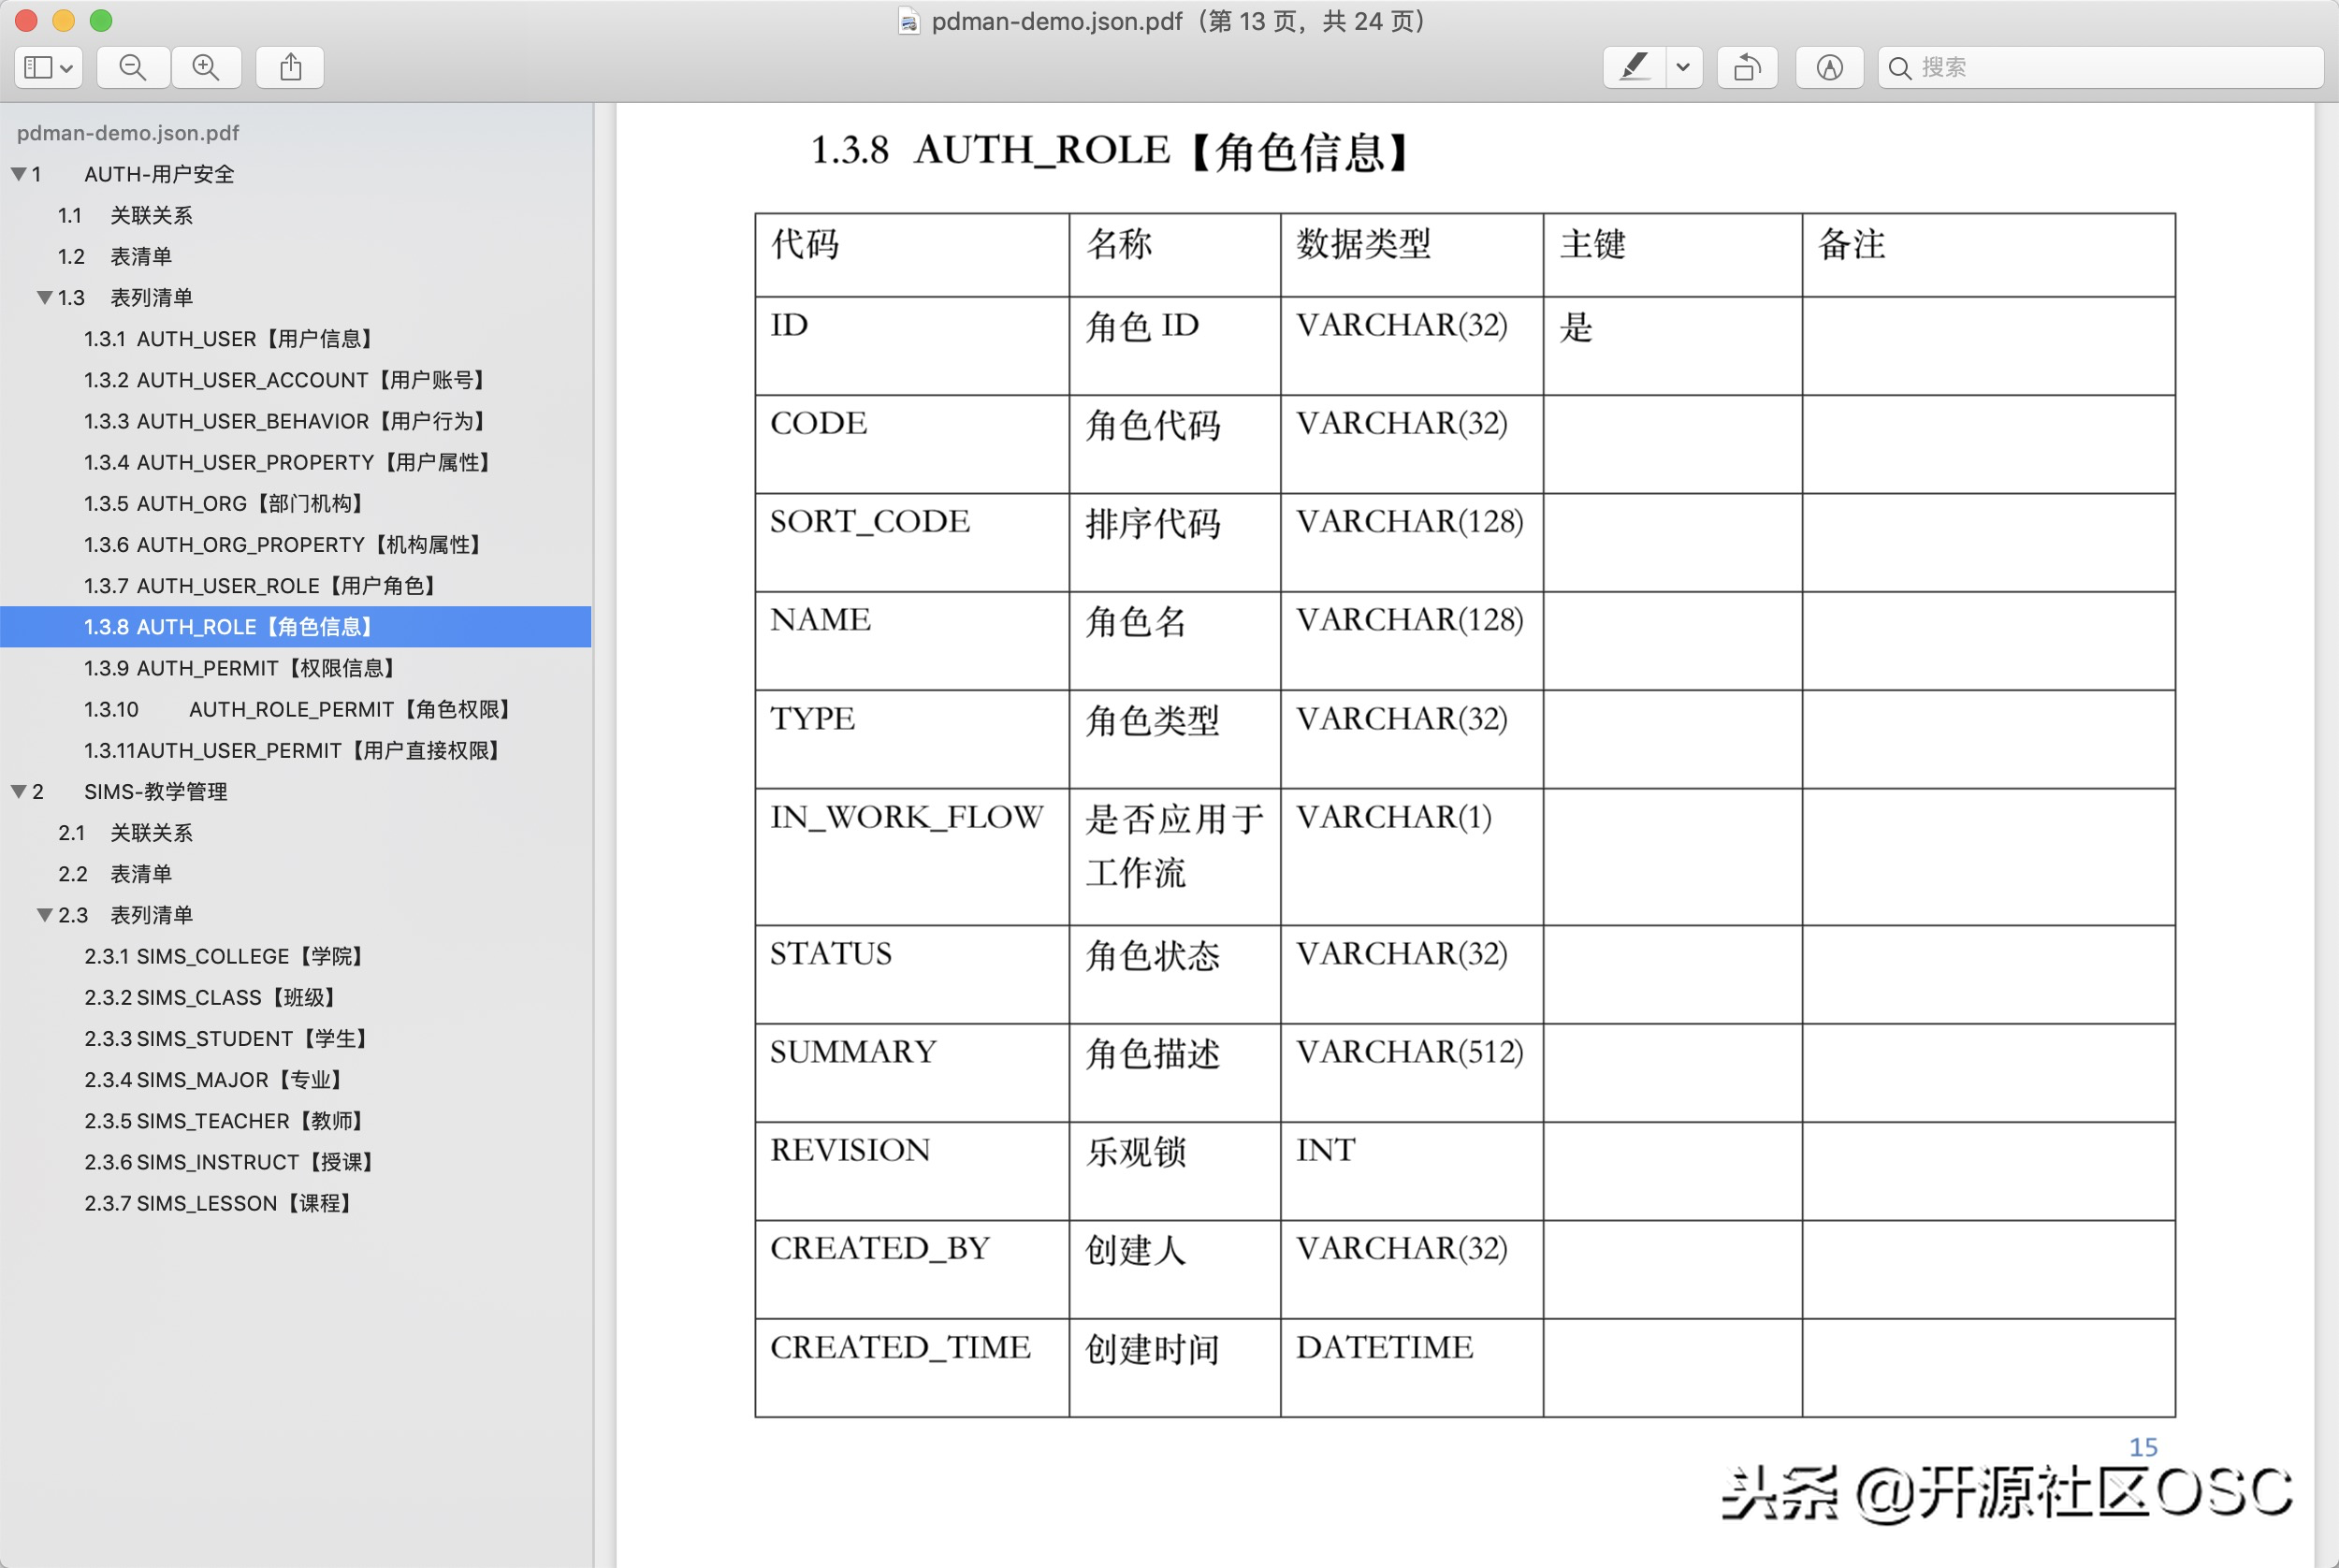The image size is (2339, 1568).
Task: Collapse the '1.3 表列清单' section
Action: 44,297
